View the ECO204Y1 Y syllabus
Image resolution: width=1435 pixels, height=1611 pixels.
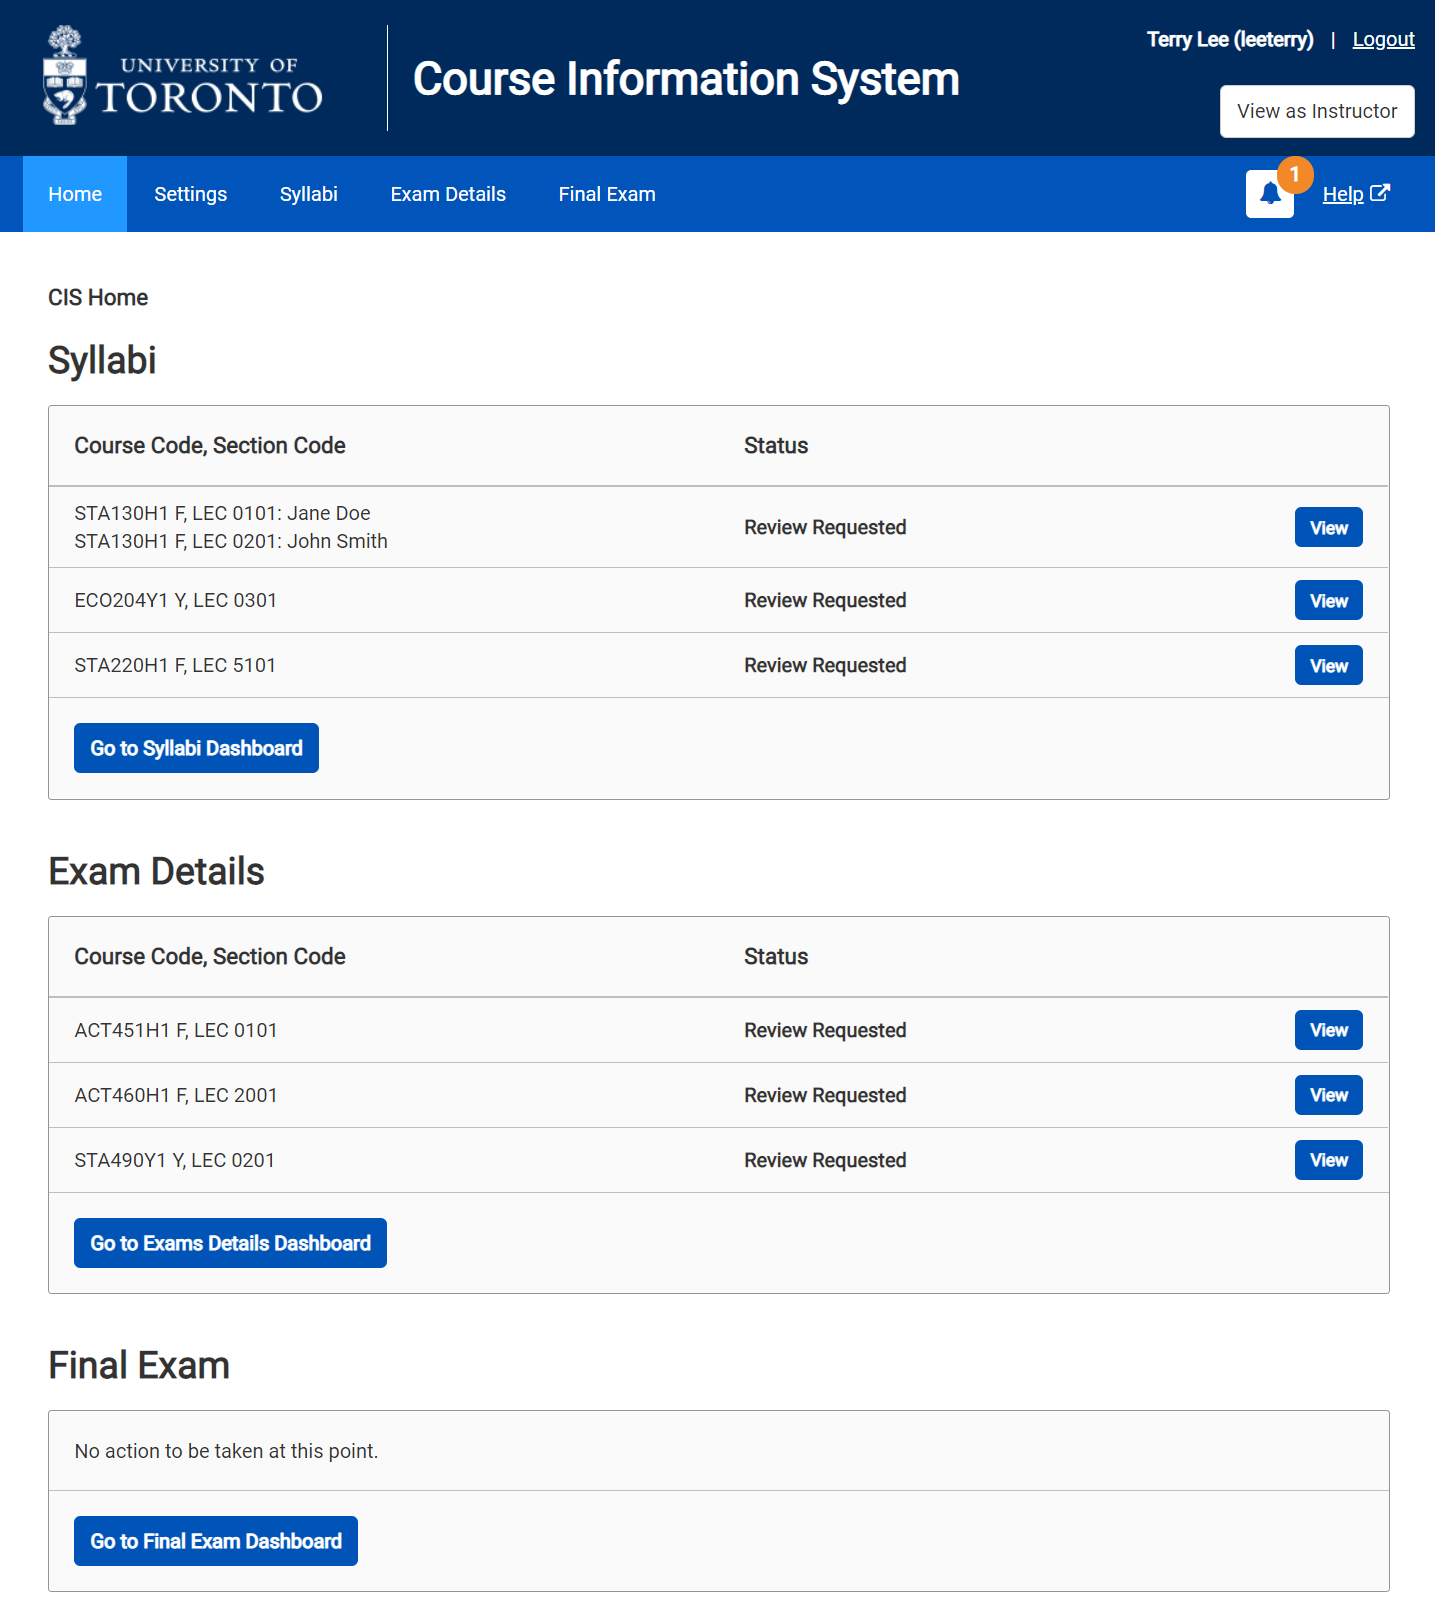(1328, 600)
